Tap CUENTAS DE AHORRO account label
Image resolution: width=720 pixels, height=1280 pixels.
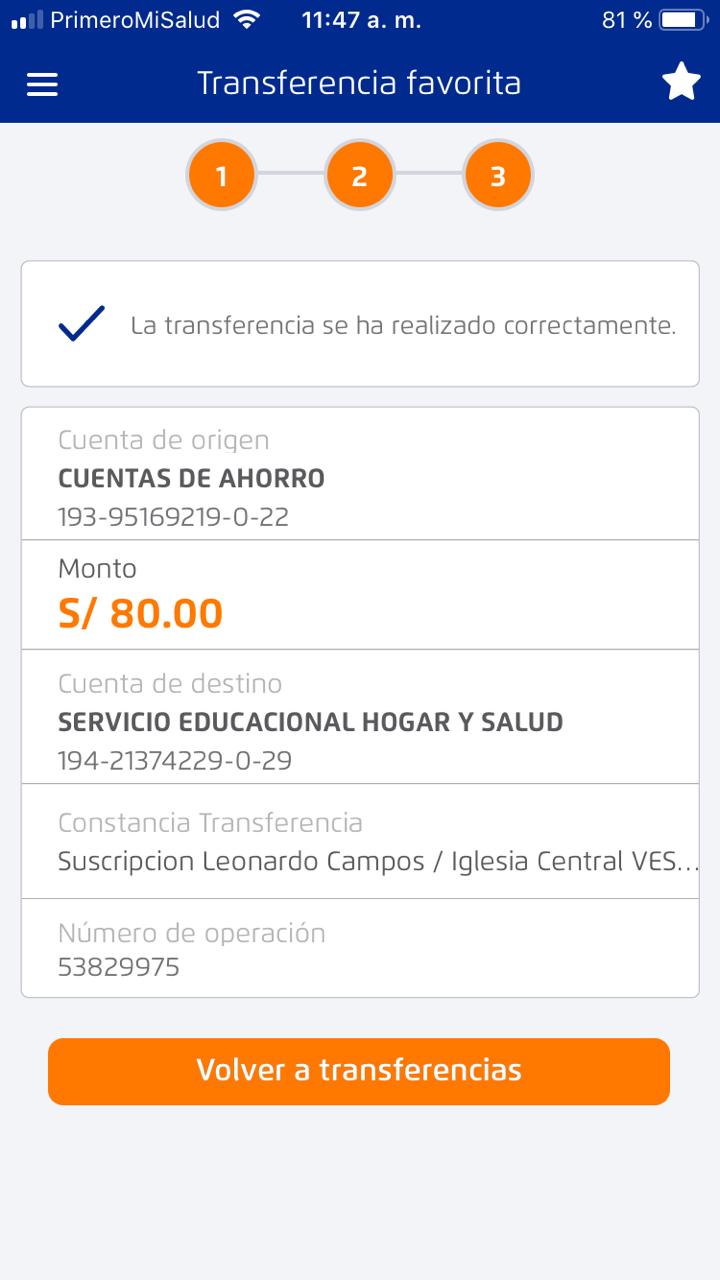[x=191, y=479]
